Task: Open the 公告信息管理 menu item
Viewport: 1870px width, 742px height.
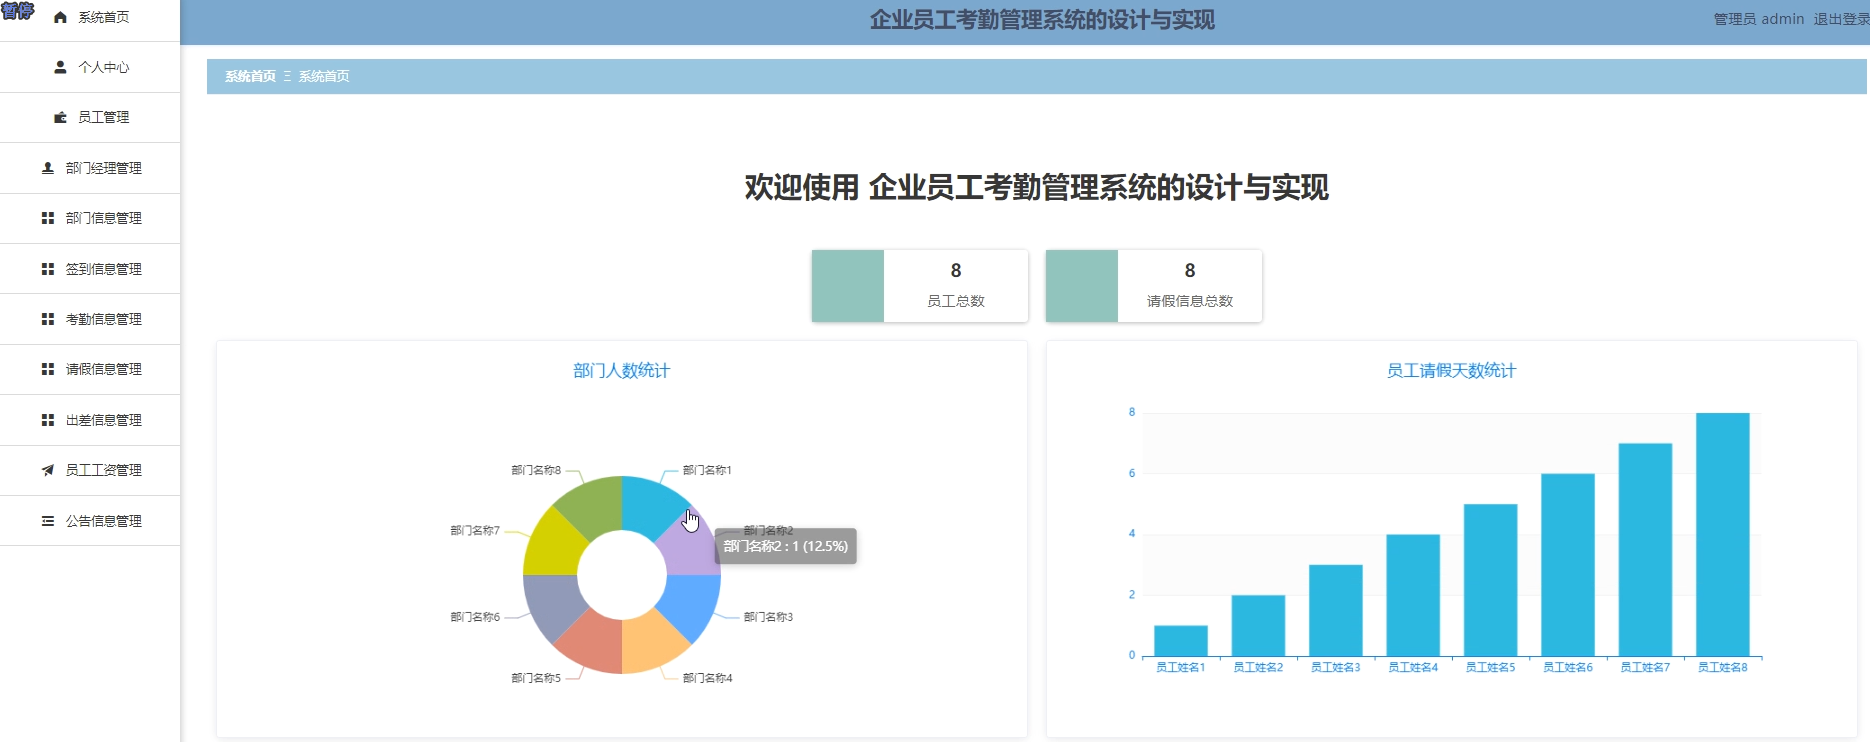Action: [x=90, y=521]
